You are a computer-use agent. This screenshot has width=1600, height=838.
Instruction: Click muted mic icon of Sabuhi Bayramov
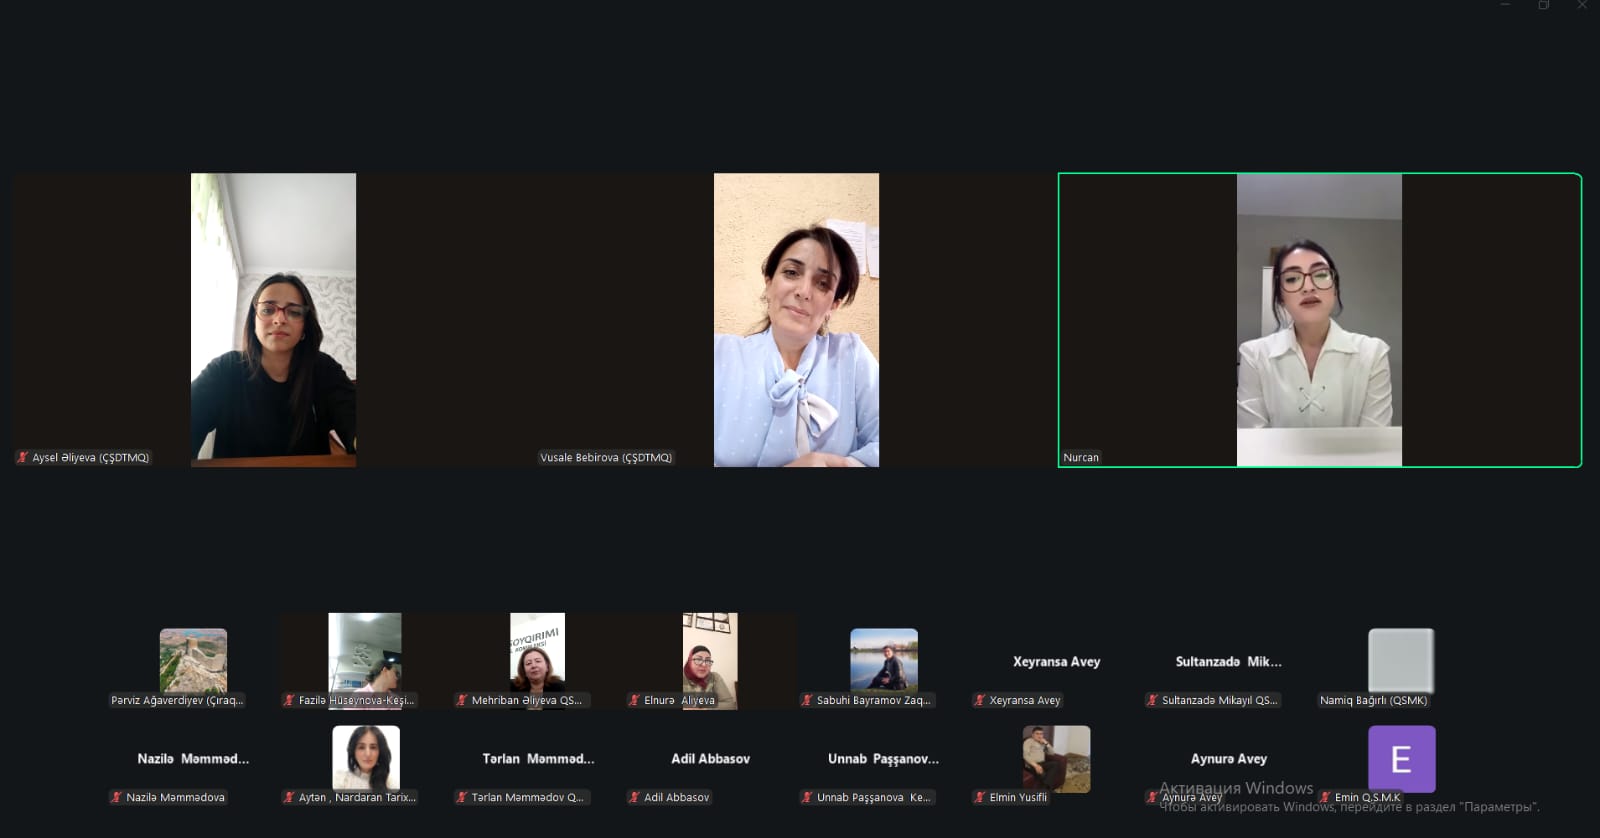pyautogui.click(x=807, y=700)
